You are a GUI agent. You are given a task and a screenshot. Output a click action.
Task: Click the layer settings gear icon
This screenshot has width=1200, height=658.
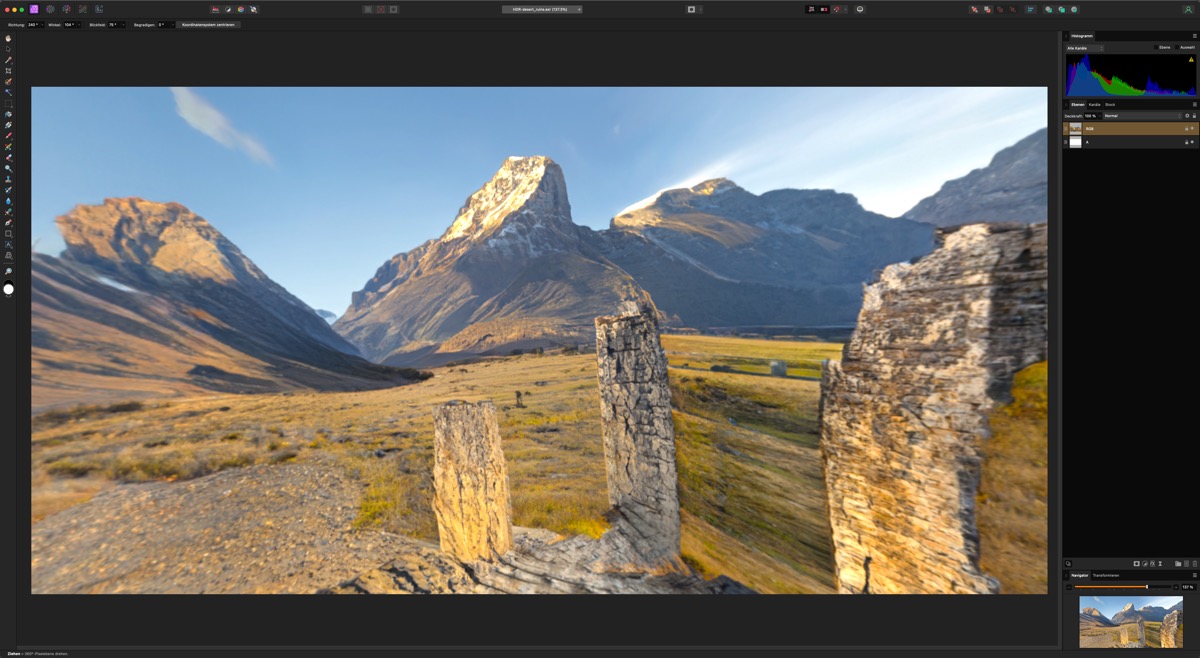(x=1186, y=116)
